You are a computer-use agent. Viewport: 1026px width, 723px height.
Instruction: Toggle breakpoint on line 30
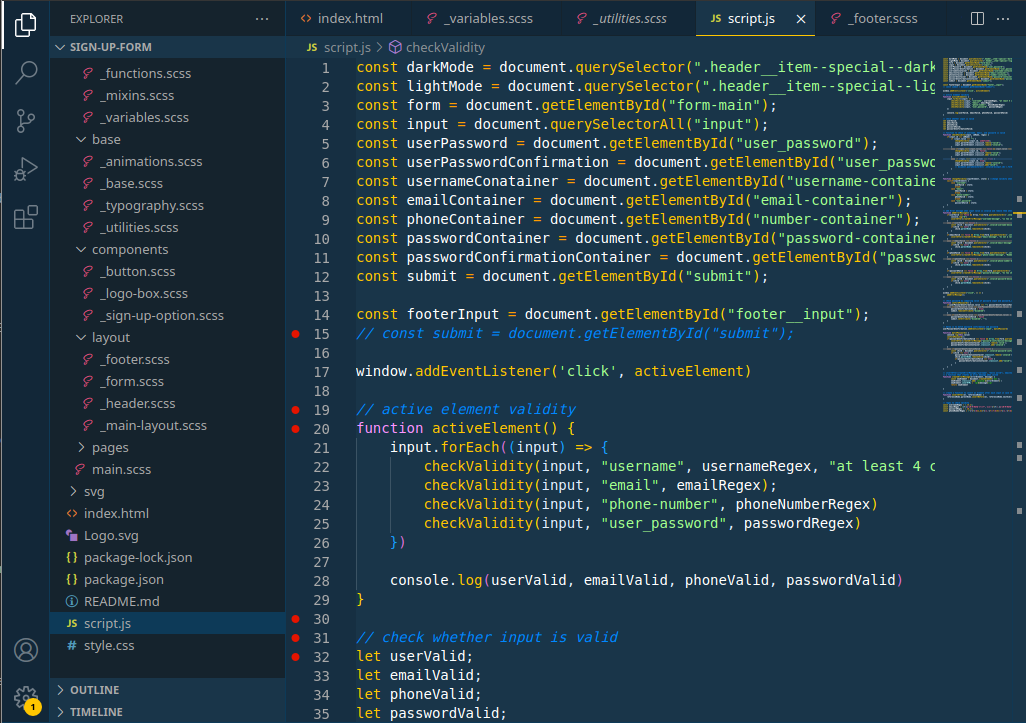pyautogui.click(x=296, y=618)
